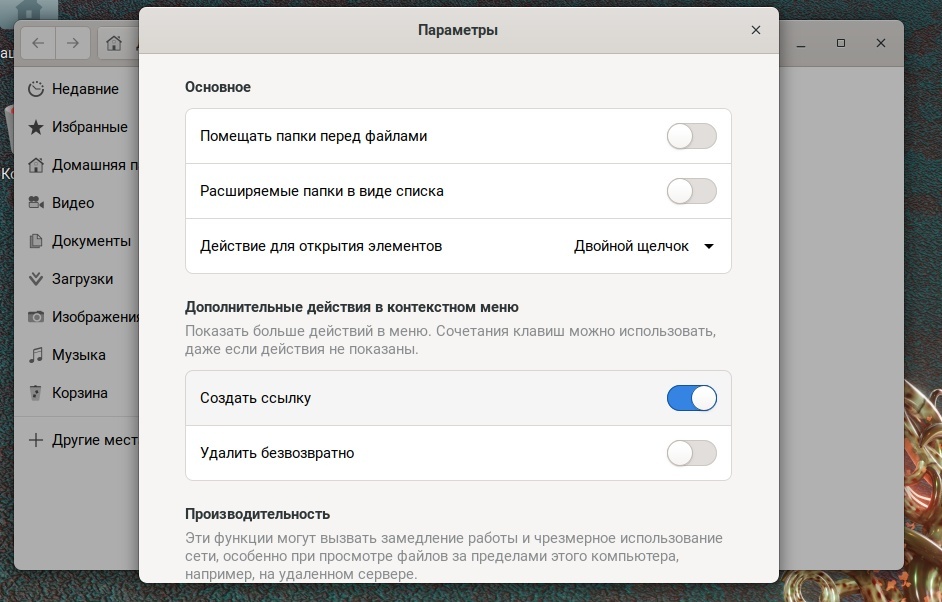
Task: Click the Trash bin icon in sidebar
Action: (x=36, y=393)
